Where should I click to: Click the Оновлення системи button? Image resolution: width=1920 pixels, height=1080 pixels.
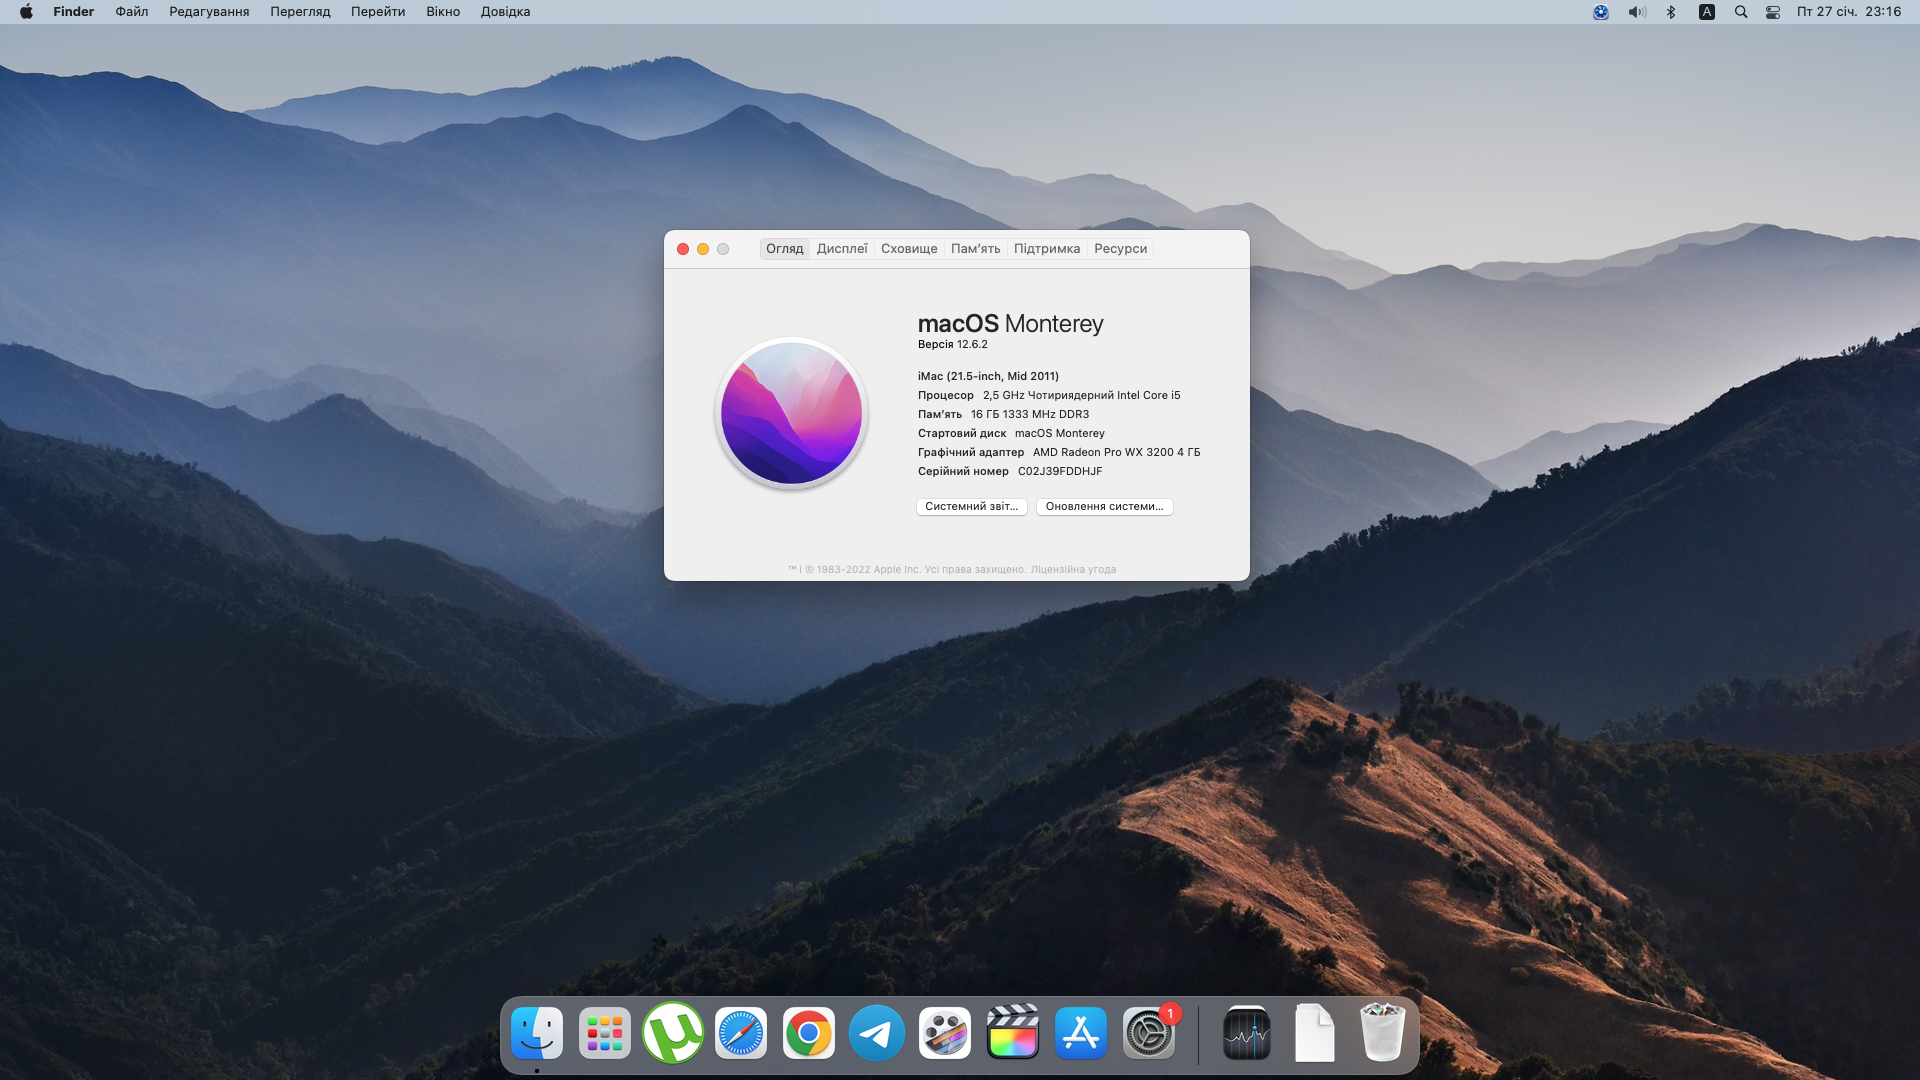[1104, 507]
